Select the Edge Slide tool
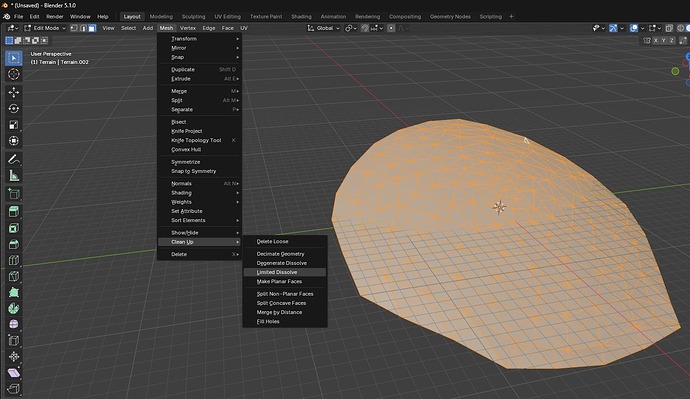The width and height of the screenshot is (690, 399). (x=14, y=340)
